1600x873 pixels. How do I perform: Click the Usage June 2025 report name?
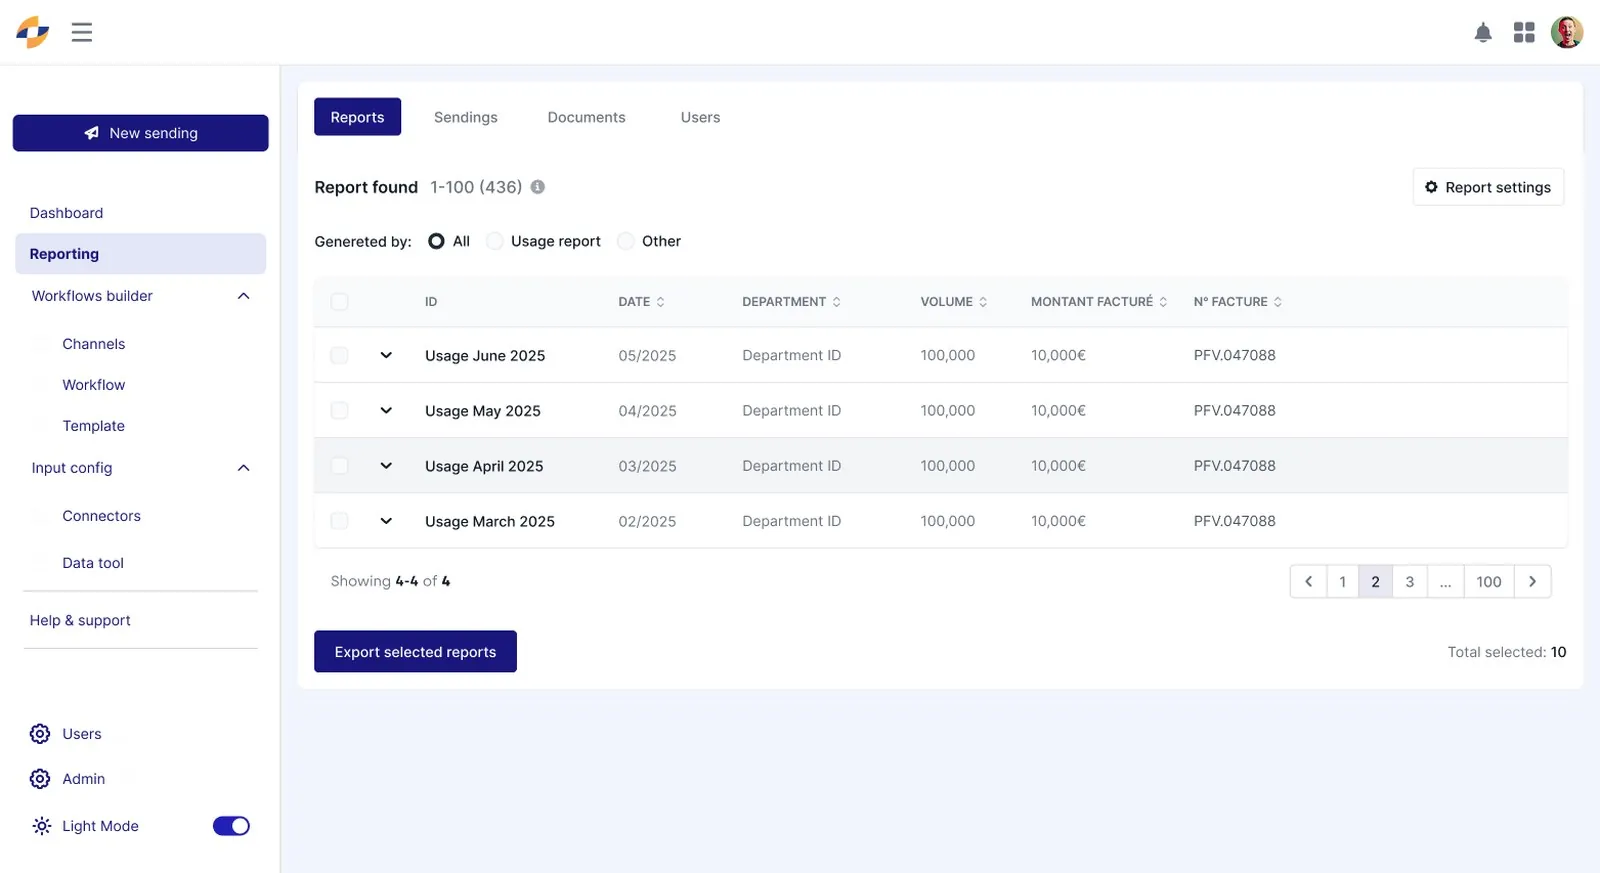pyautogui.click(x=485, y=356)
